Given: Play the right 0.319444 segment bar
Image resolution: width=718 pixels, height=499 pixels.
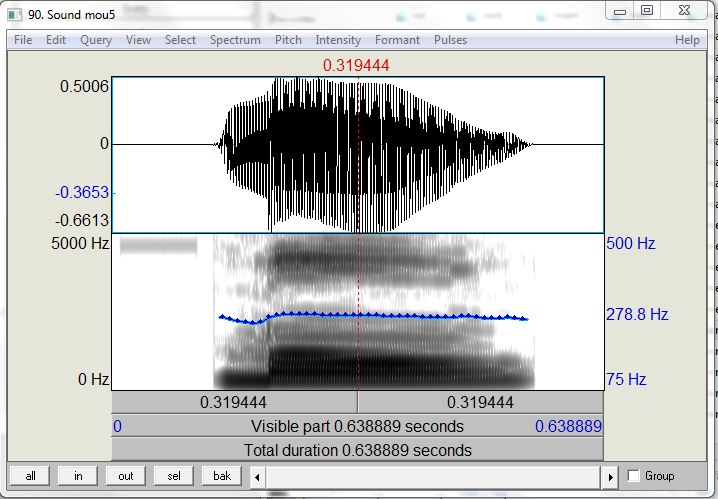Looking at the screenshot, I should click(480, 402).
